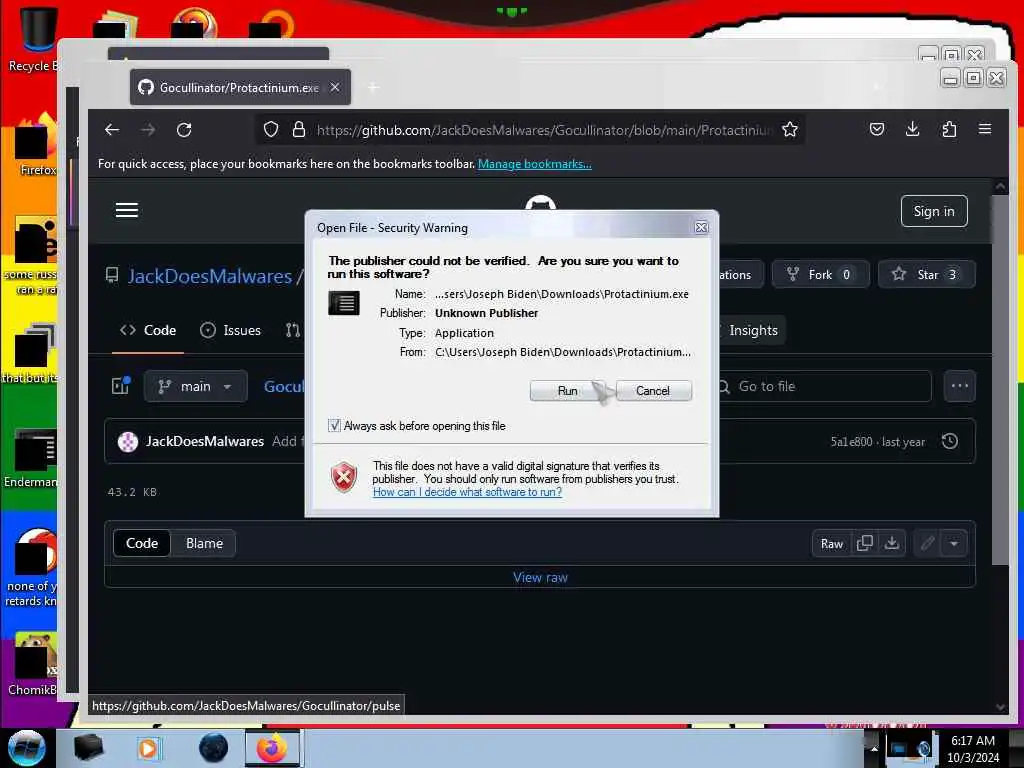The height and width of the screenshot is (768, 1024).
Task: Open the taskbar clock showing 6:17 AM
Action: coord(972,748)
